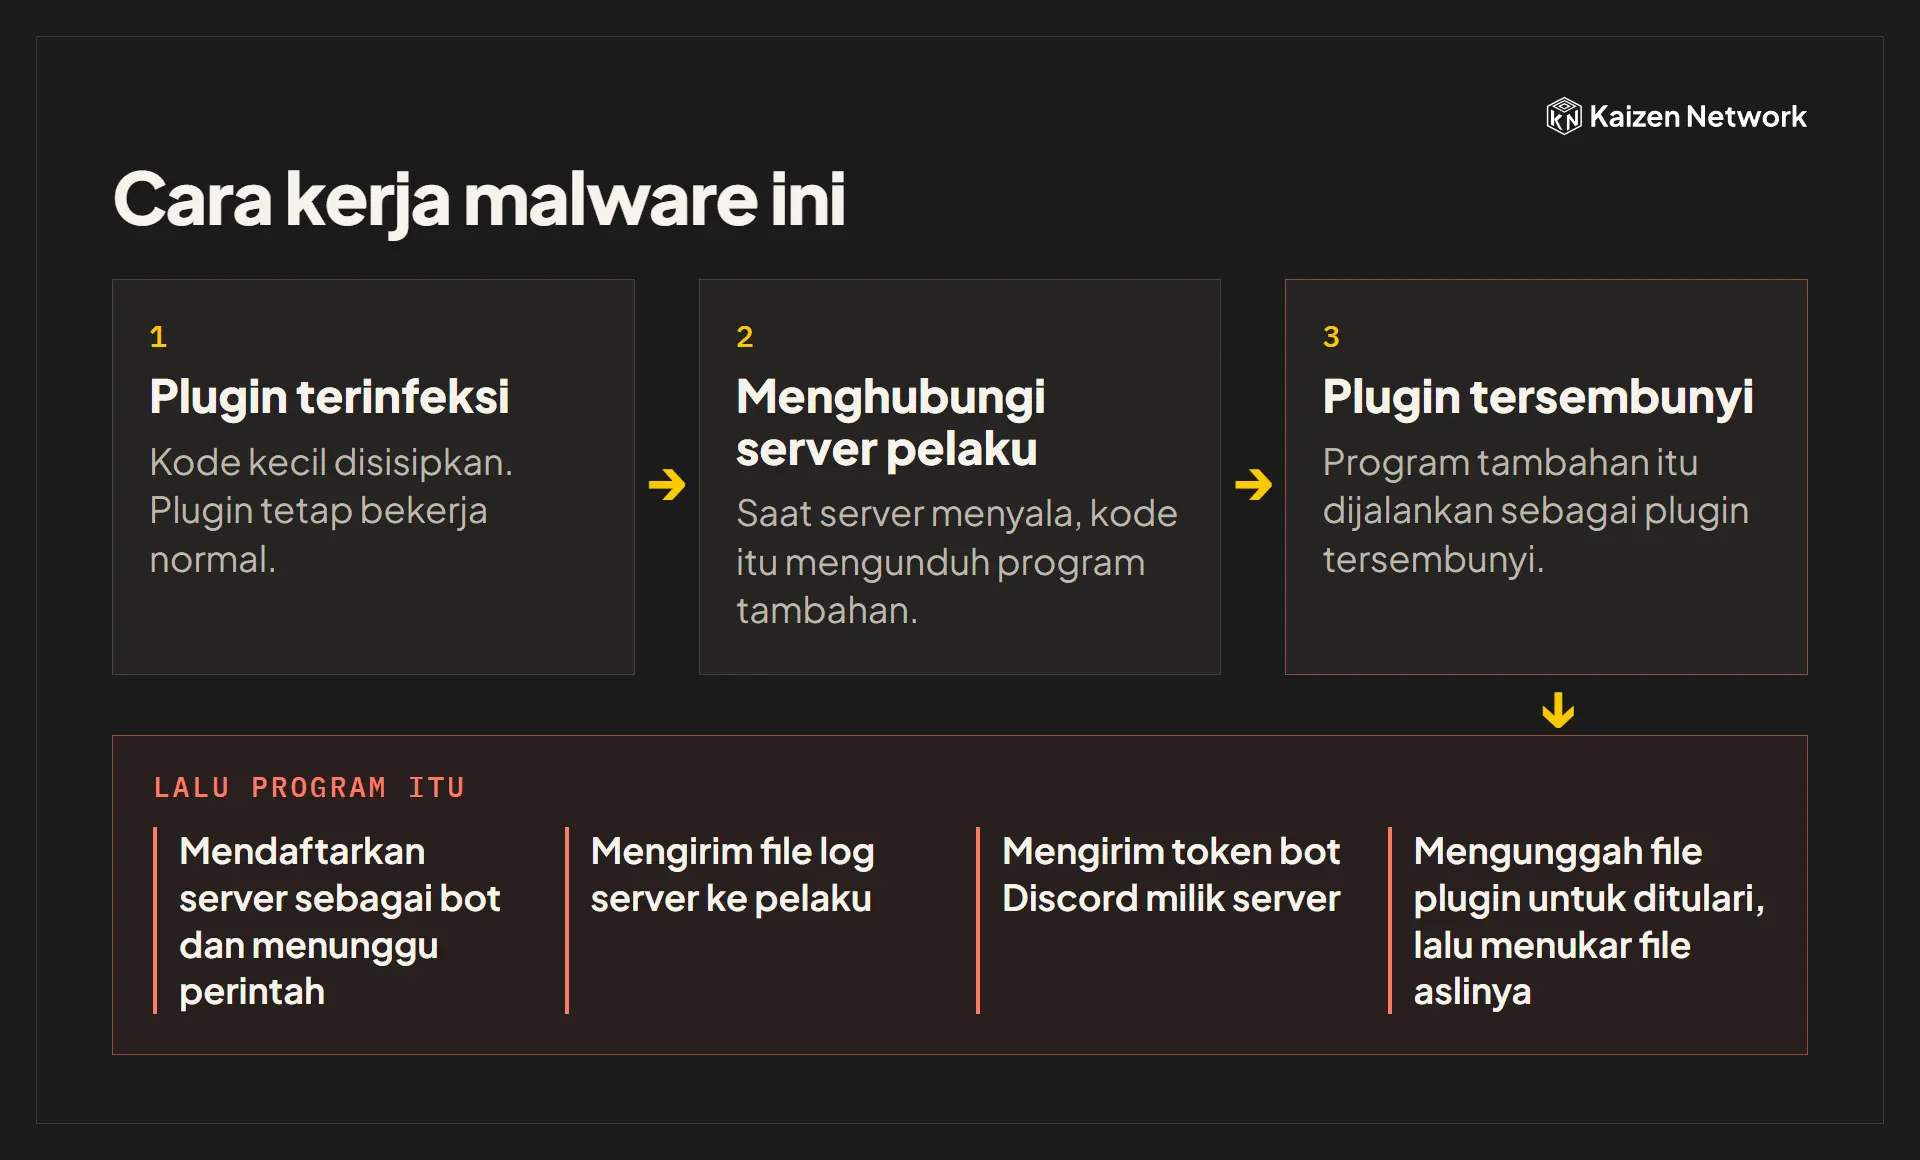Click the 'LALU PROGRAM ITU' label
Viewport: 1920px width, 1160px height.
tap(309, 787)
